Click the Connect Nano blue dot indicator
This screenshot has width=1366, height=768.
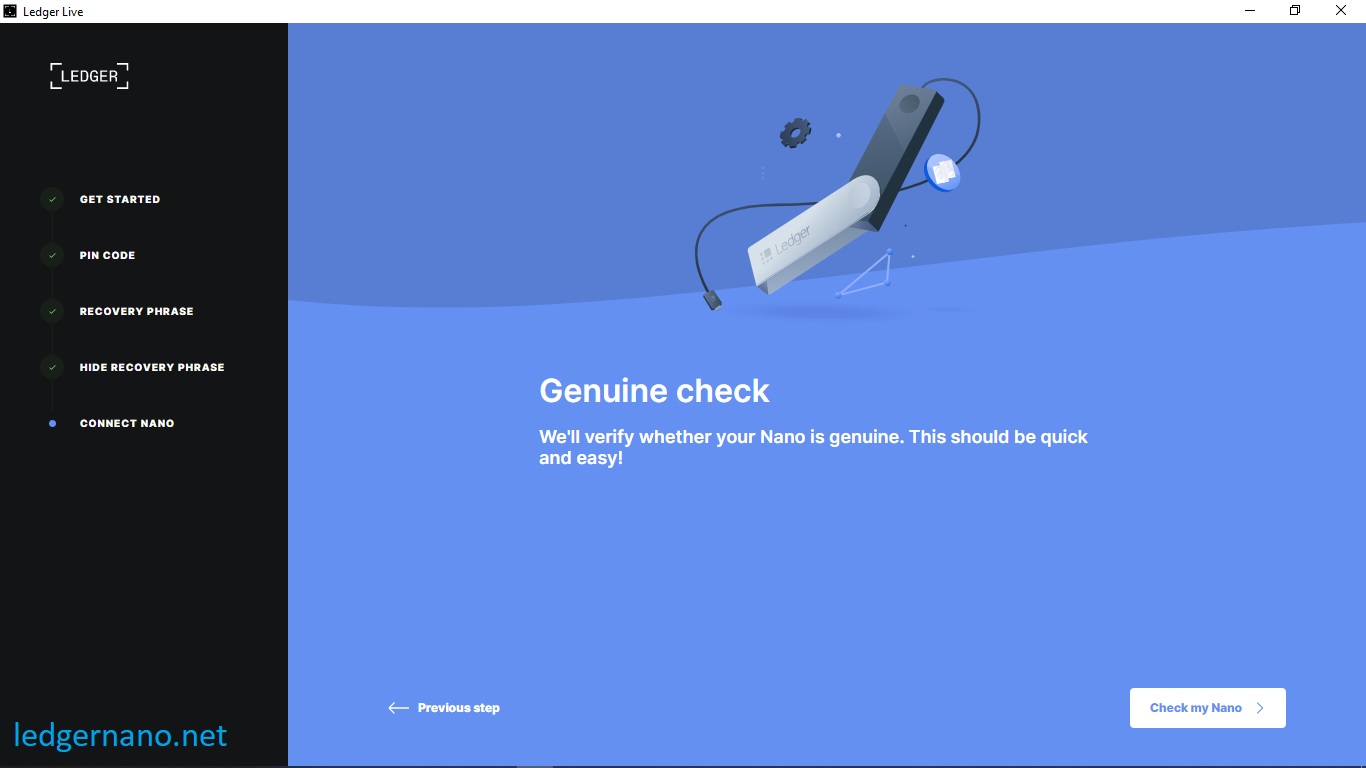[x=52, y=423]
